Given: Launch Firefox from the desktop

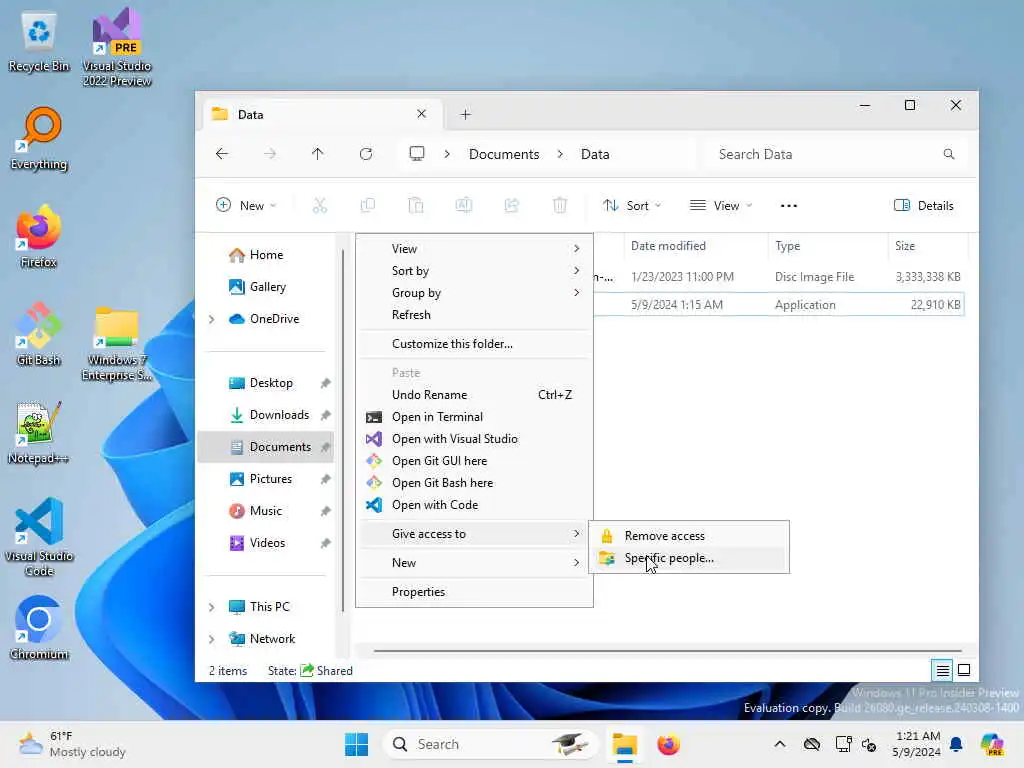Looking at the screenshot, I should [39, 236].
